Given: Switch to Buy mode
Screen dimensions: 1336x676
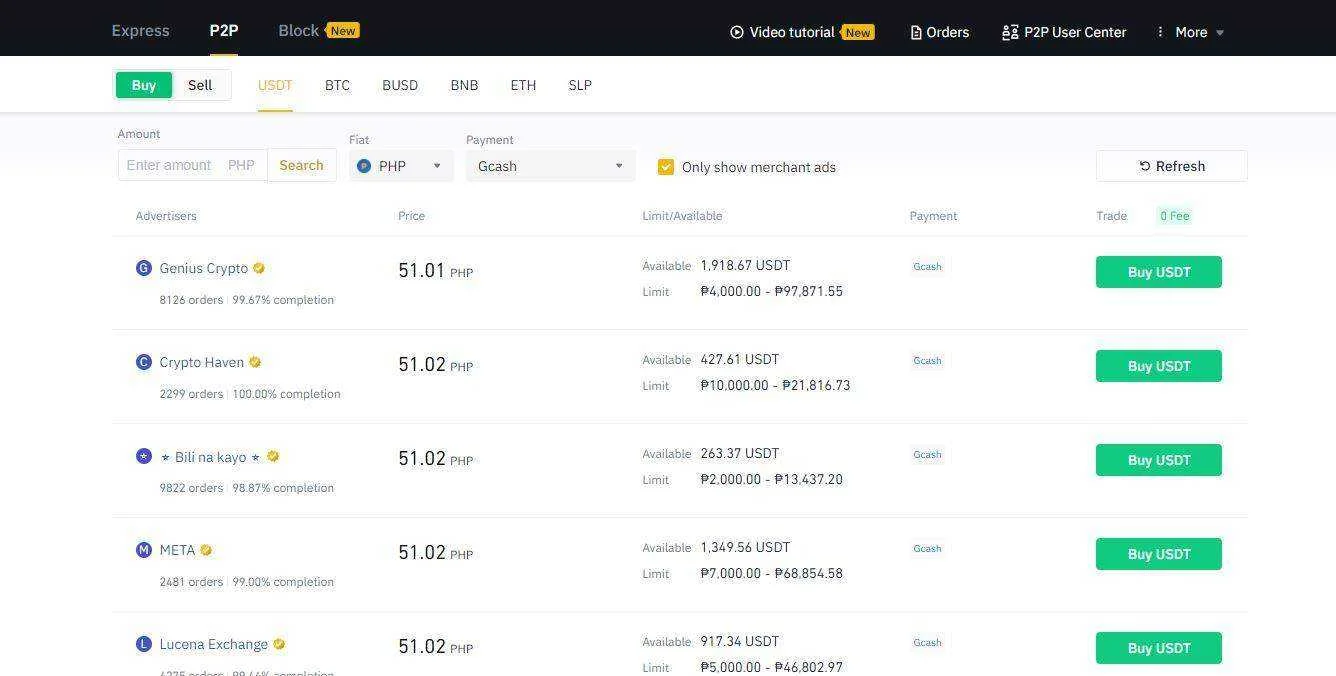Looking at the screenshot, I should point(144,85).
